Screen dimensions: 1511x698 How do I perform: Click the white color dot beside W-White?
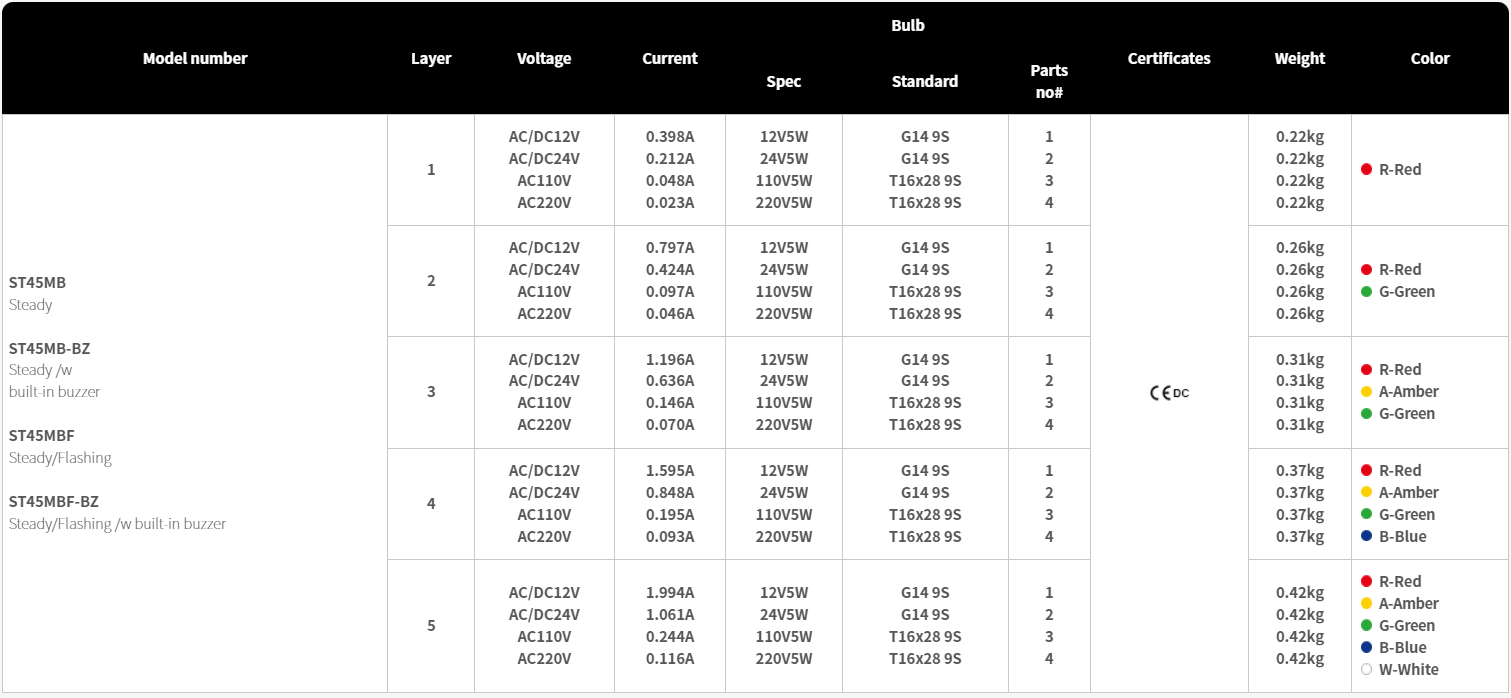(x=1366, y=670)
